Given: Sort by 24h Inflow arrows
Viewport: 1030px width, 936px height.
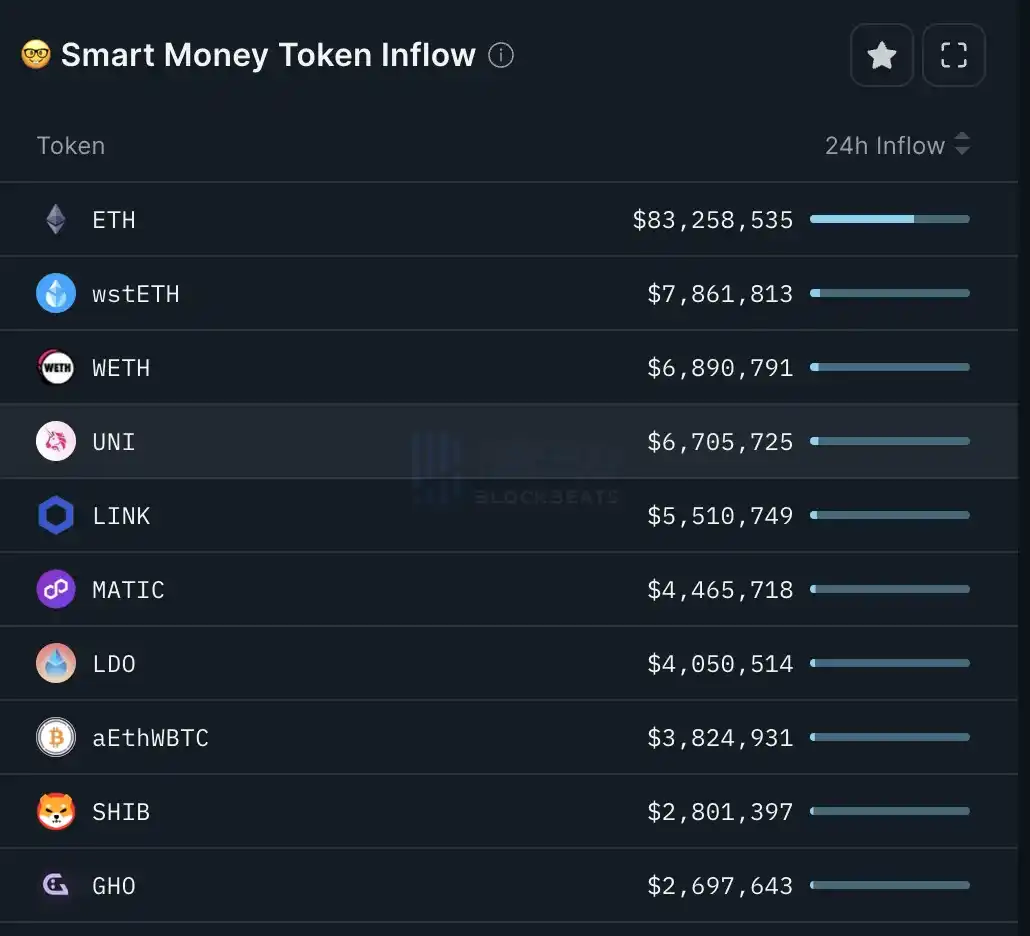Looking at the screenshot, I should click(962, 145).
